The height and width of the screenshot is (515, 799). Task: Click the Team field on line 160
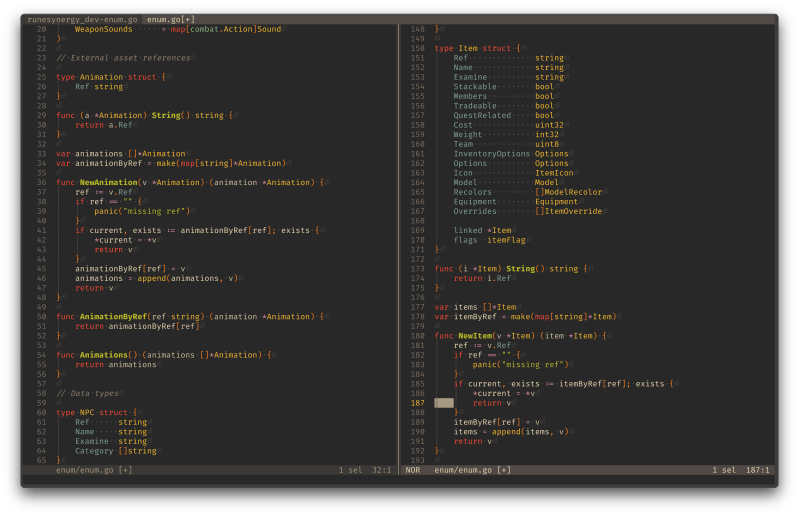(x=463, y=144)
